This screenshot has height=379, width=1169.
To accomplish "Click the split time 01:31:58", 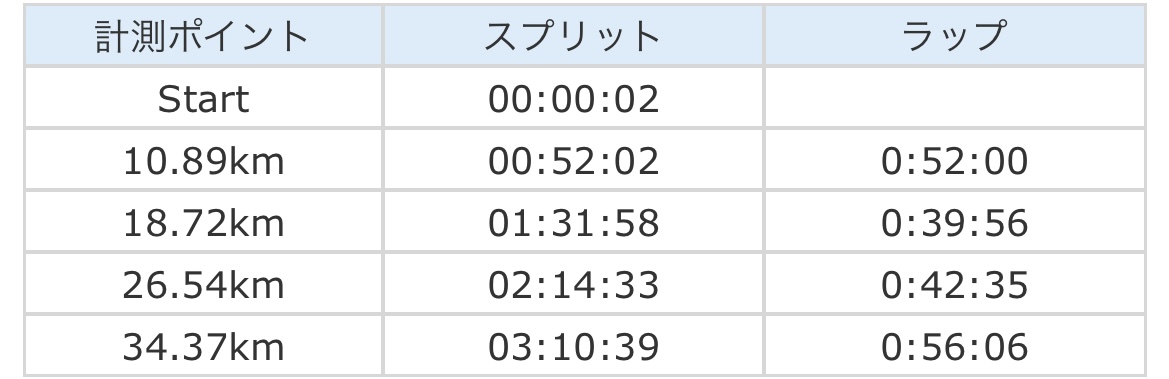I will pos(573,223).
